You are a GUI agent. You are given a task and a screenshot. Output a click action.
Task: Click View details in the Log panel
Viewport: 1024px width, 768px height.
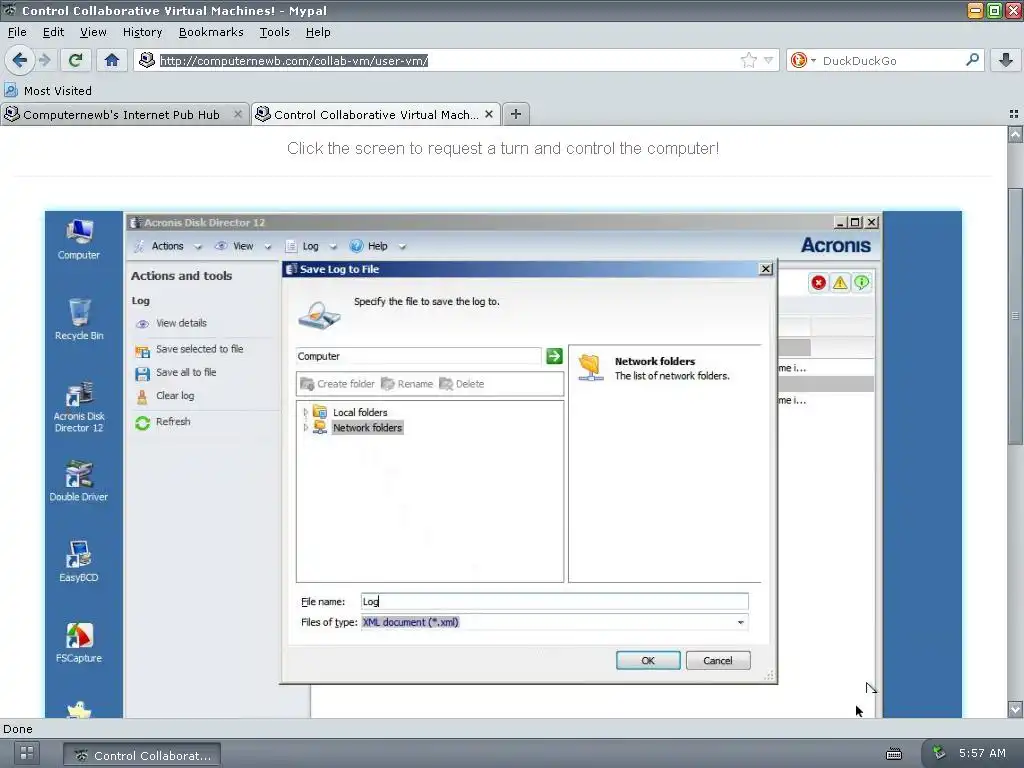(x=181, y=323)
